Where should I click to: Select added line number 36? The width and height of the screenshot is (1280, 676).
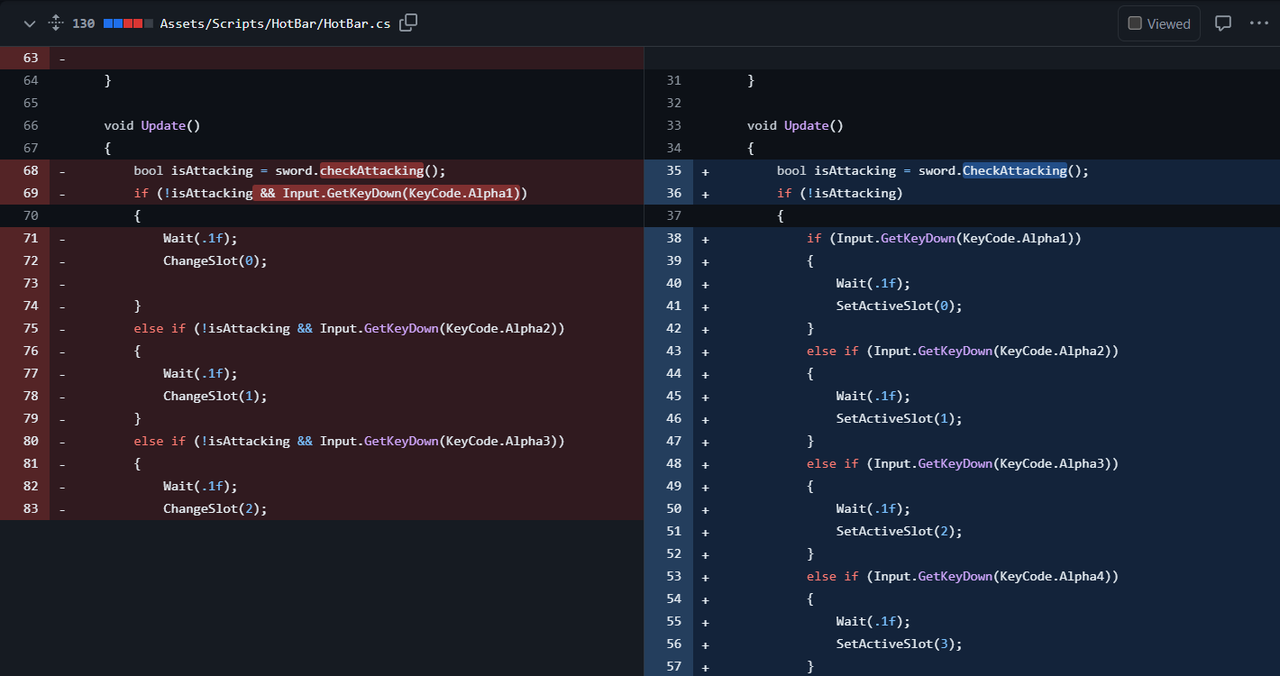(673, 193)
